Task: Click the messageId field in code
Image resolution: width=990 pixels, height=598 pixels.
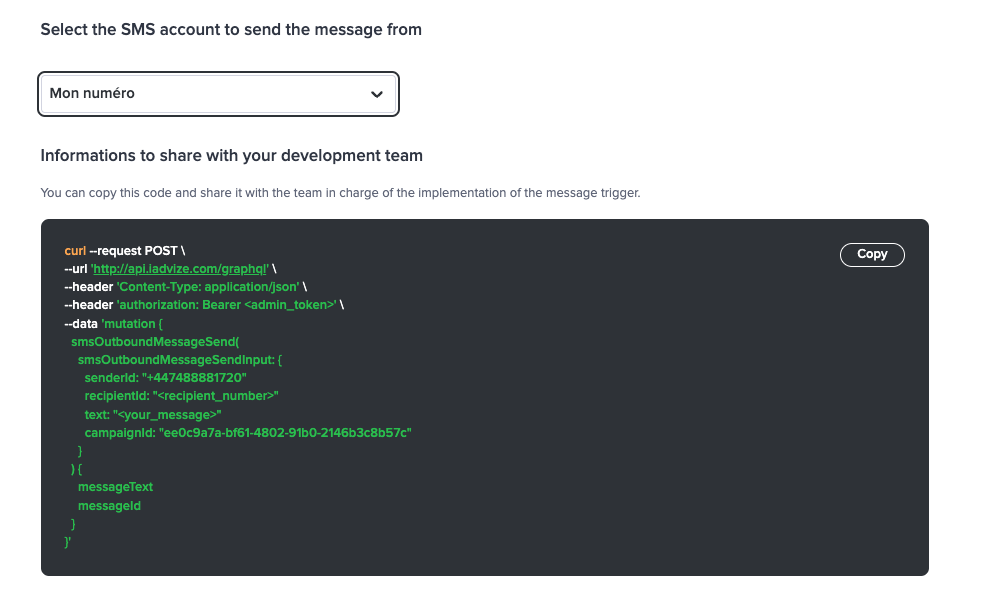Action: [109, 506]
